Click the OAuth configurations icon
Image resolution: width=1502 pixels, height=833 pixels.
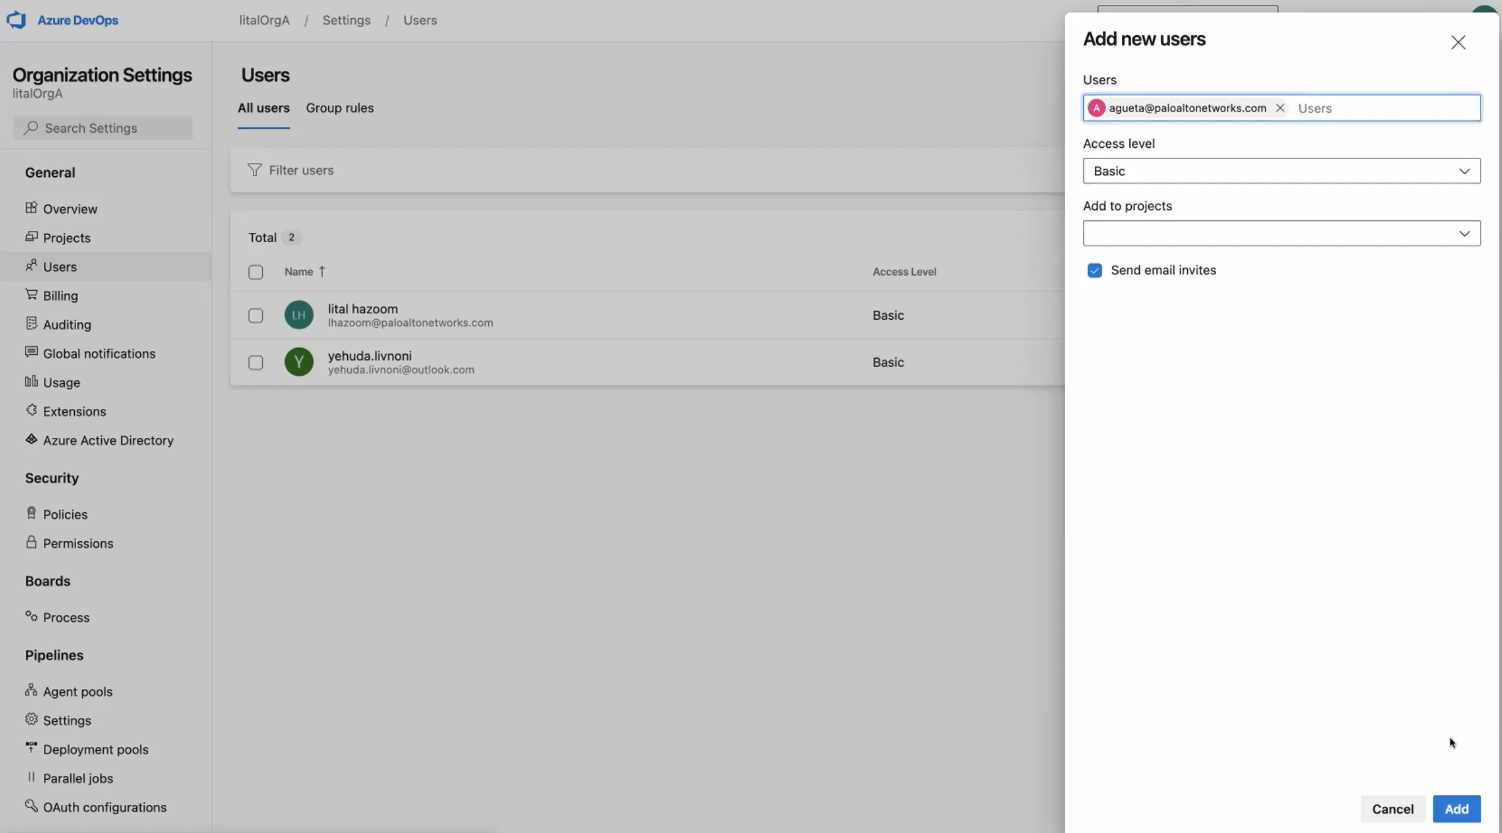click(31, 807)
